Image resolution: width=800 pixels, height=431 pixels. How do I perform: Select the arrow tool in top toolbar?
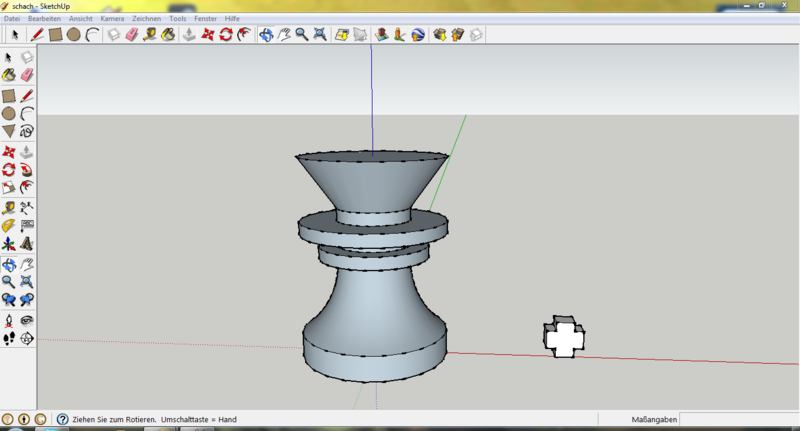pos(15,34)
